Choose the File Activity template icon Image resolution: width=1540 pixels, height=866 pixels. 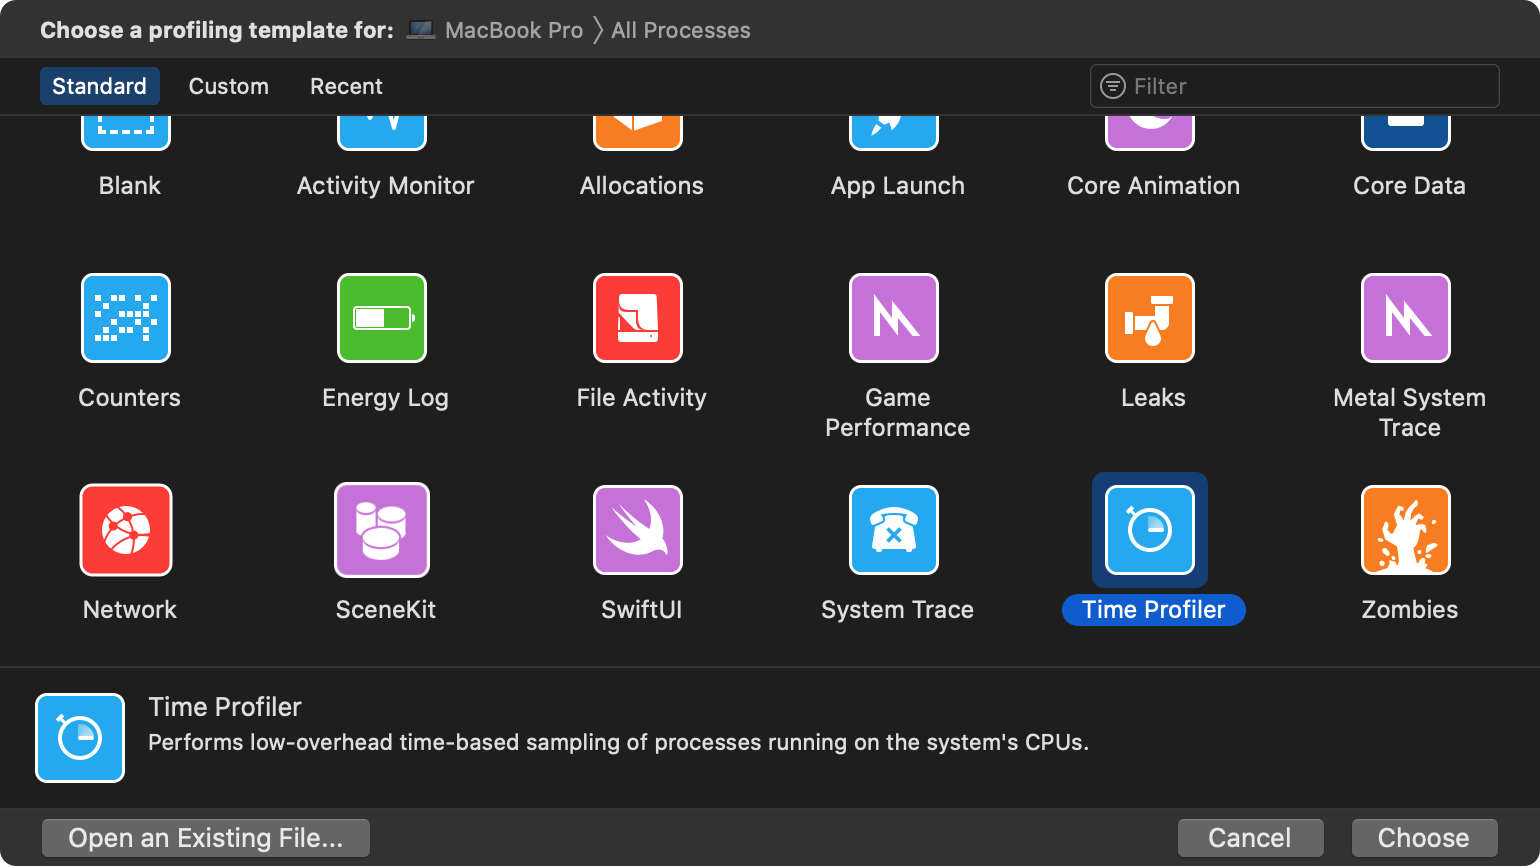[638, 318]
